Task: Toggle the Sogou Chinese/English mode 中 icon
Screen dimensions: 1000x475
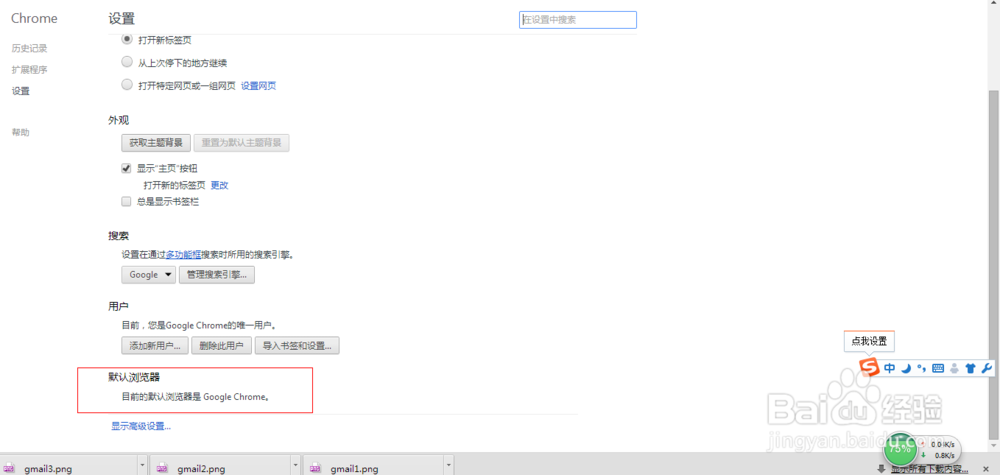Action: tap(890, 368)
